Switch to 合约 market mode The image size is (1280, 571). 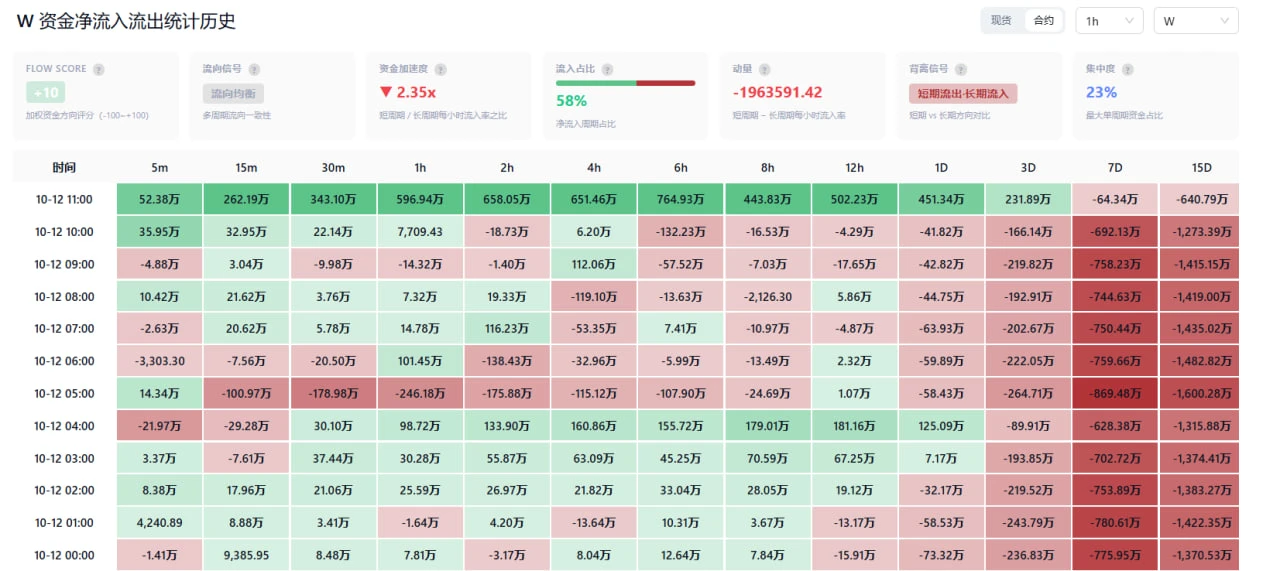(1044, 20)
